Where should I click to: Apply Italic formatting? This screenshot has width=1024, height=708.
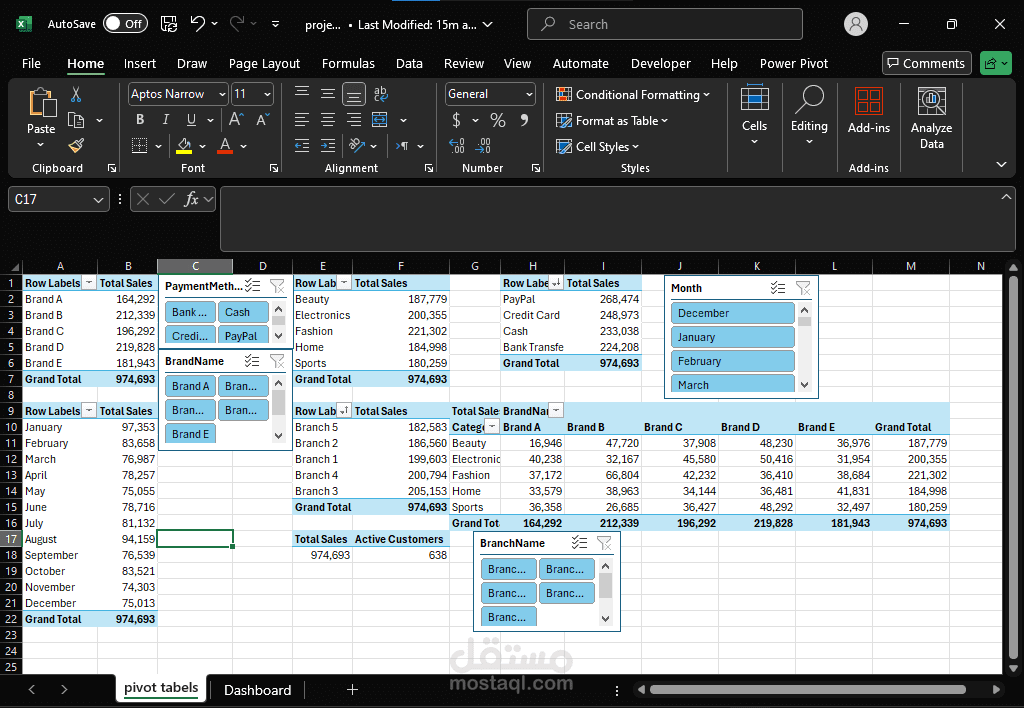point(166,120)
